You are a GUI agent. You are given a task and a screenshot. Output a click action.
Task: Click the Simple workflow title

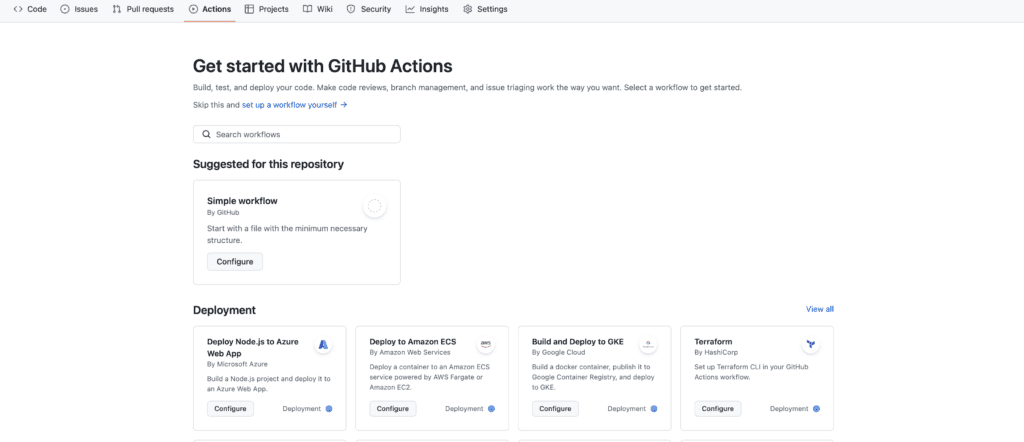(242, 201)
